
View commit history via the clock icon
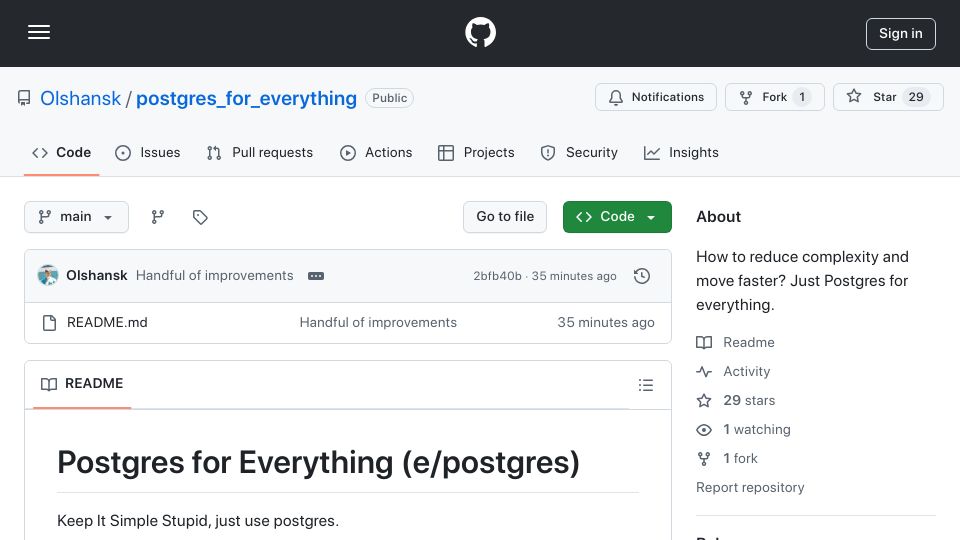pos(642,276)
